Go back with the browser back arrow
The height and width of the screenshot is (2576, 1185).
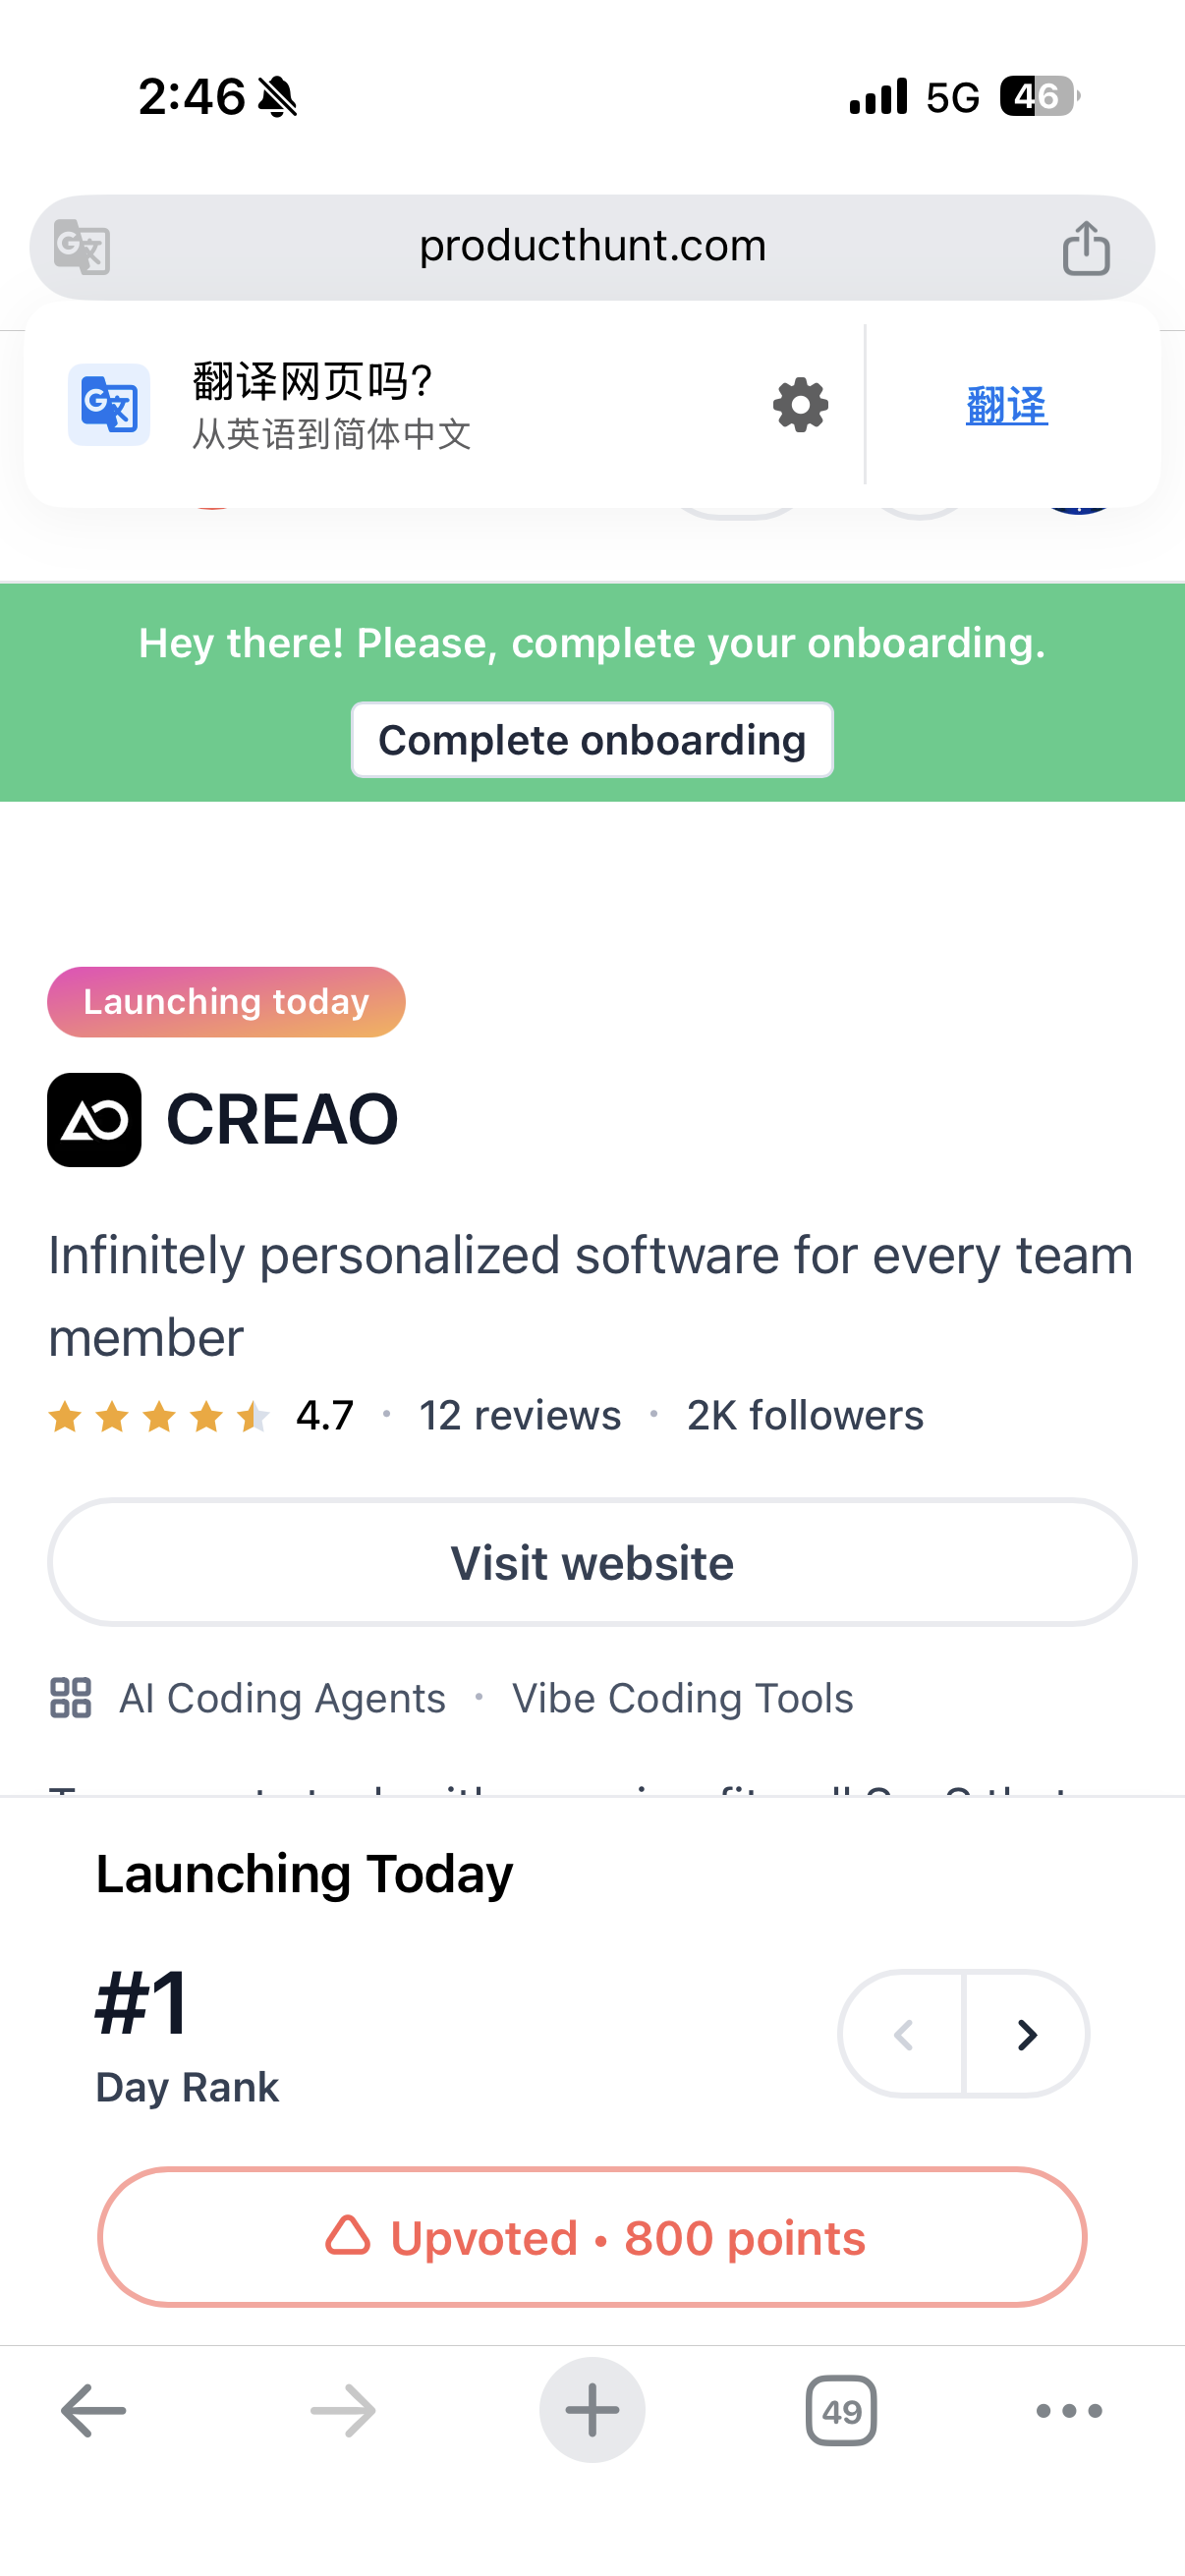(93, 2411)
